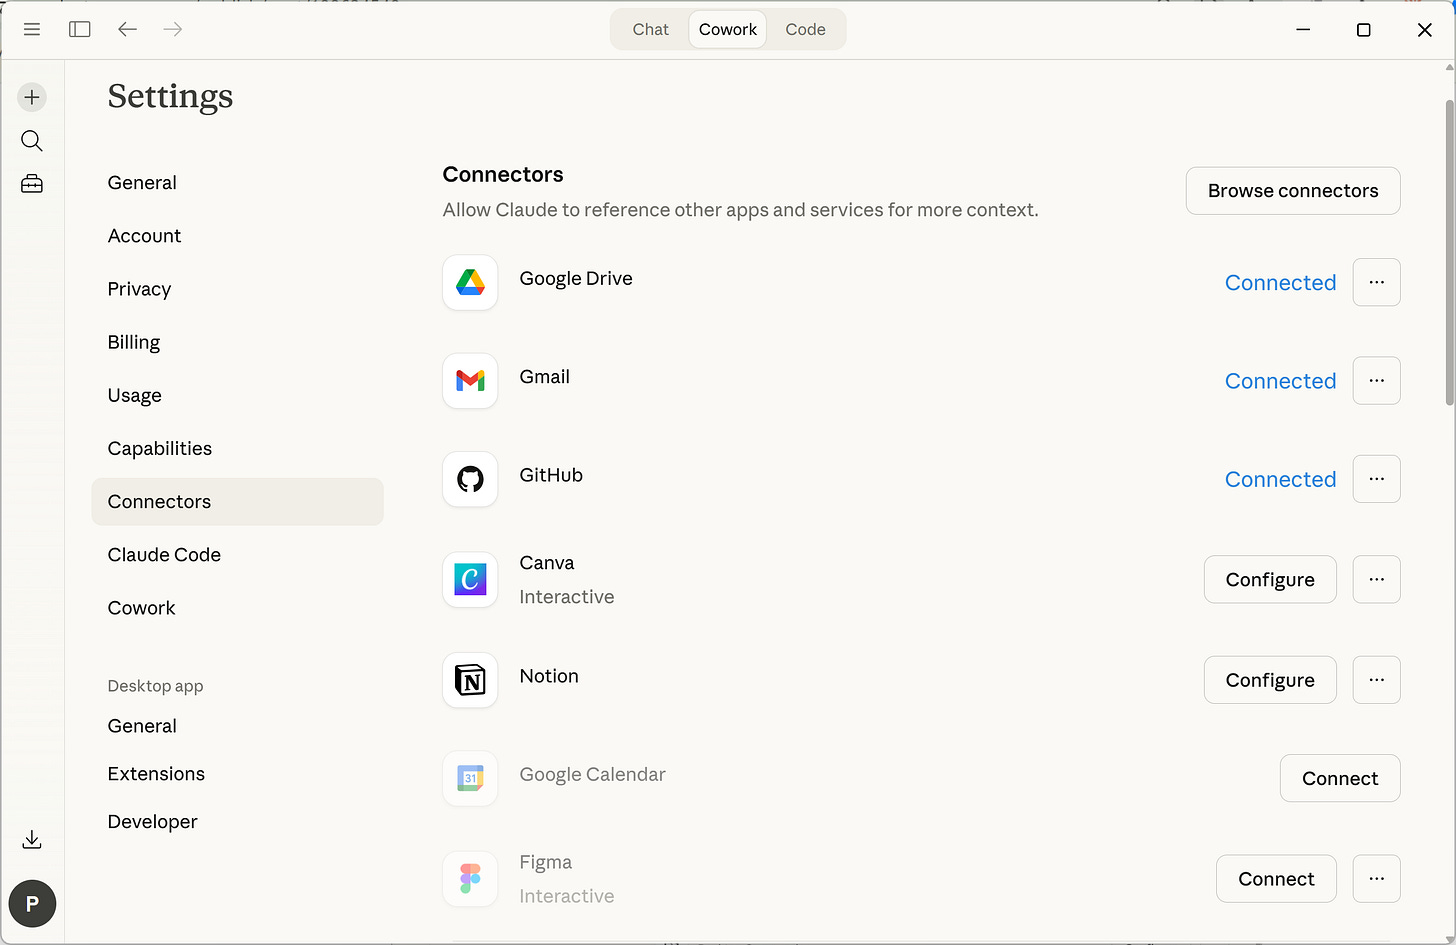Select the Google Calendar icon

click(x=470, y=778)
